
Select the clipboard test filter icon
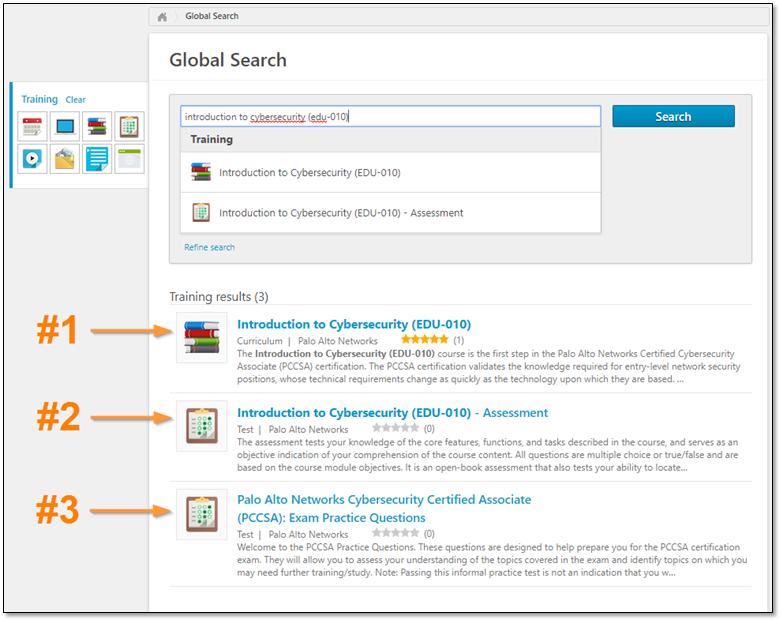[129, 127]
